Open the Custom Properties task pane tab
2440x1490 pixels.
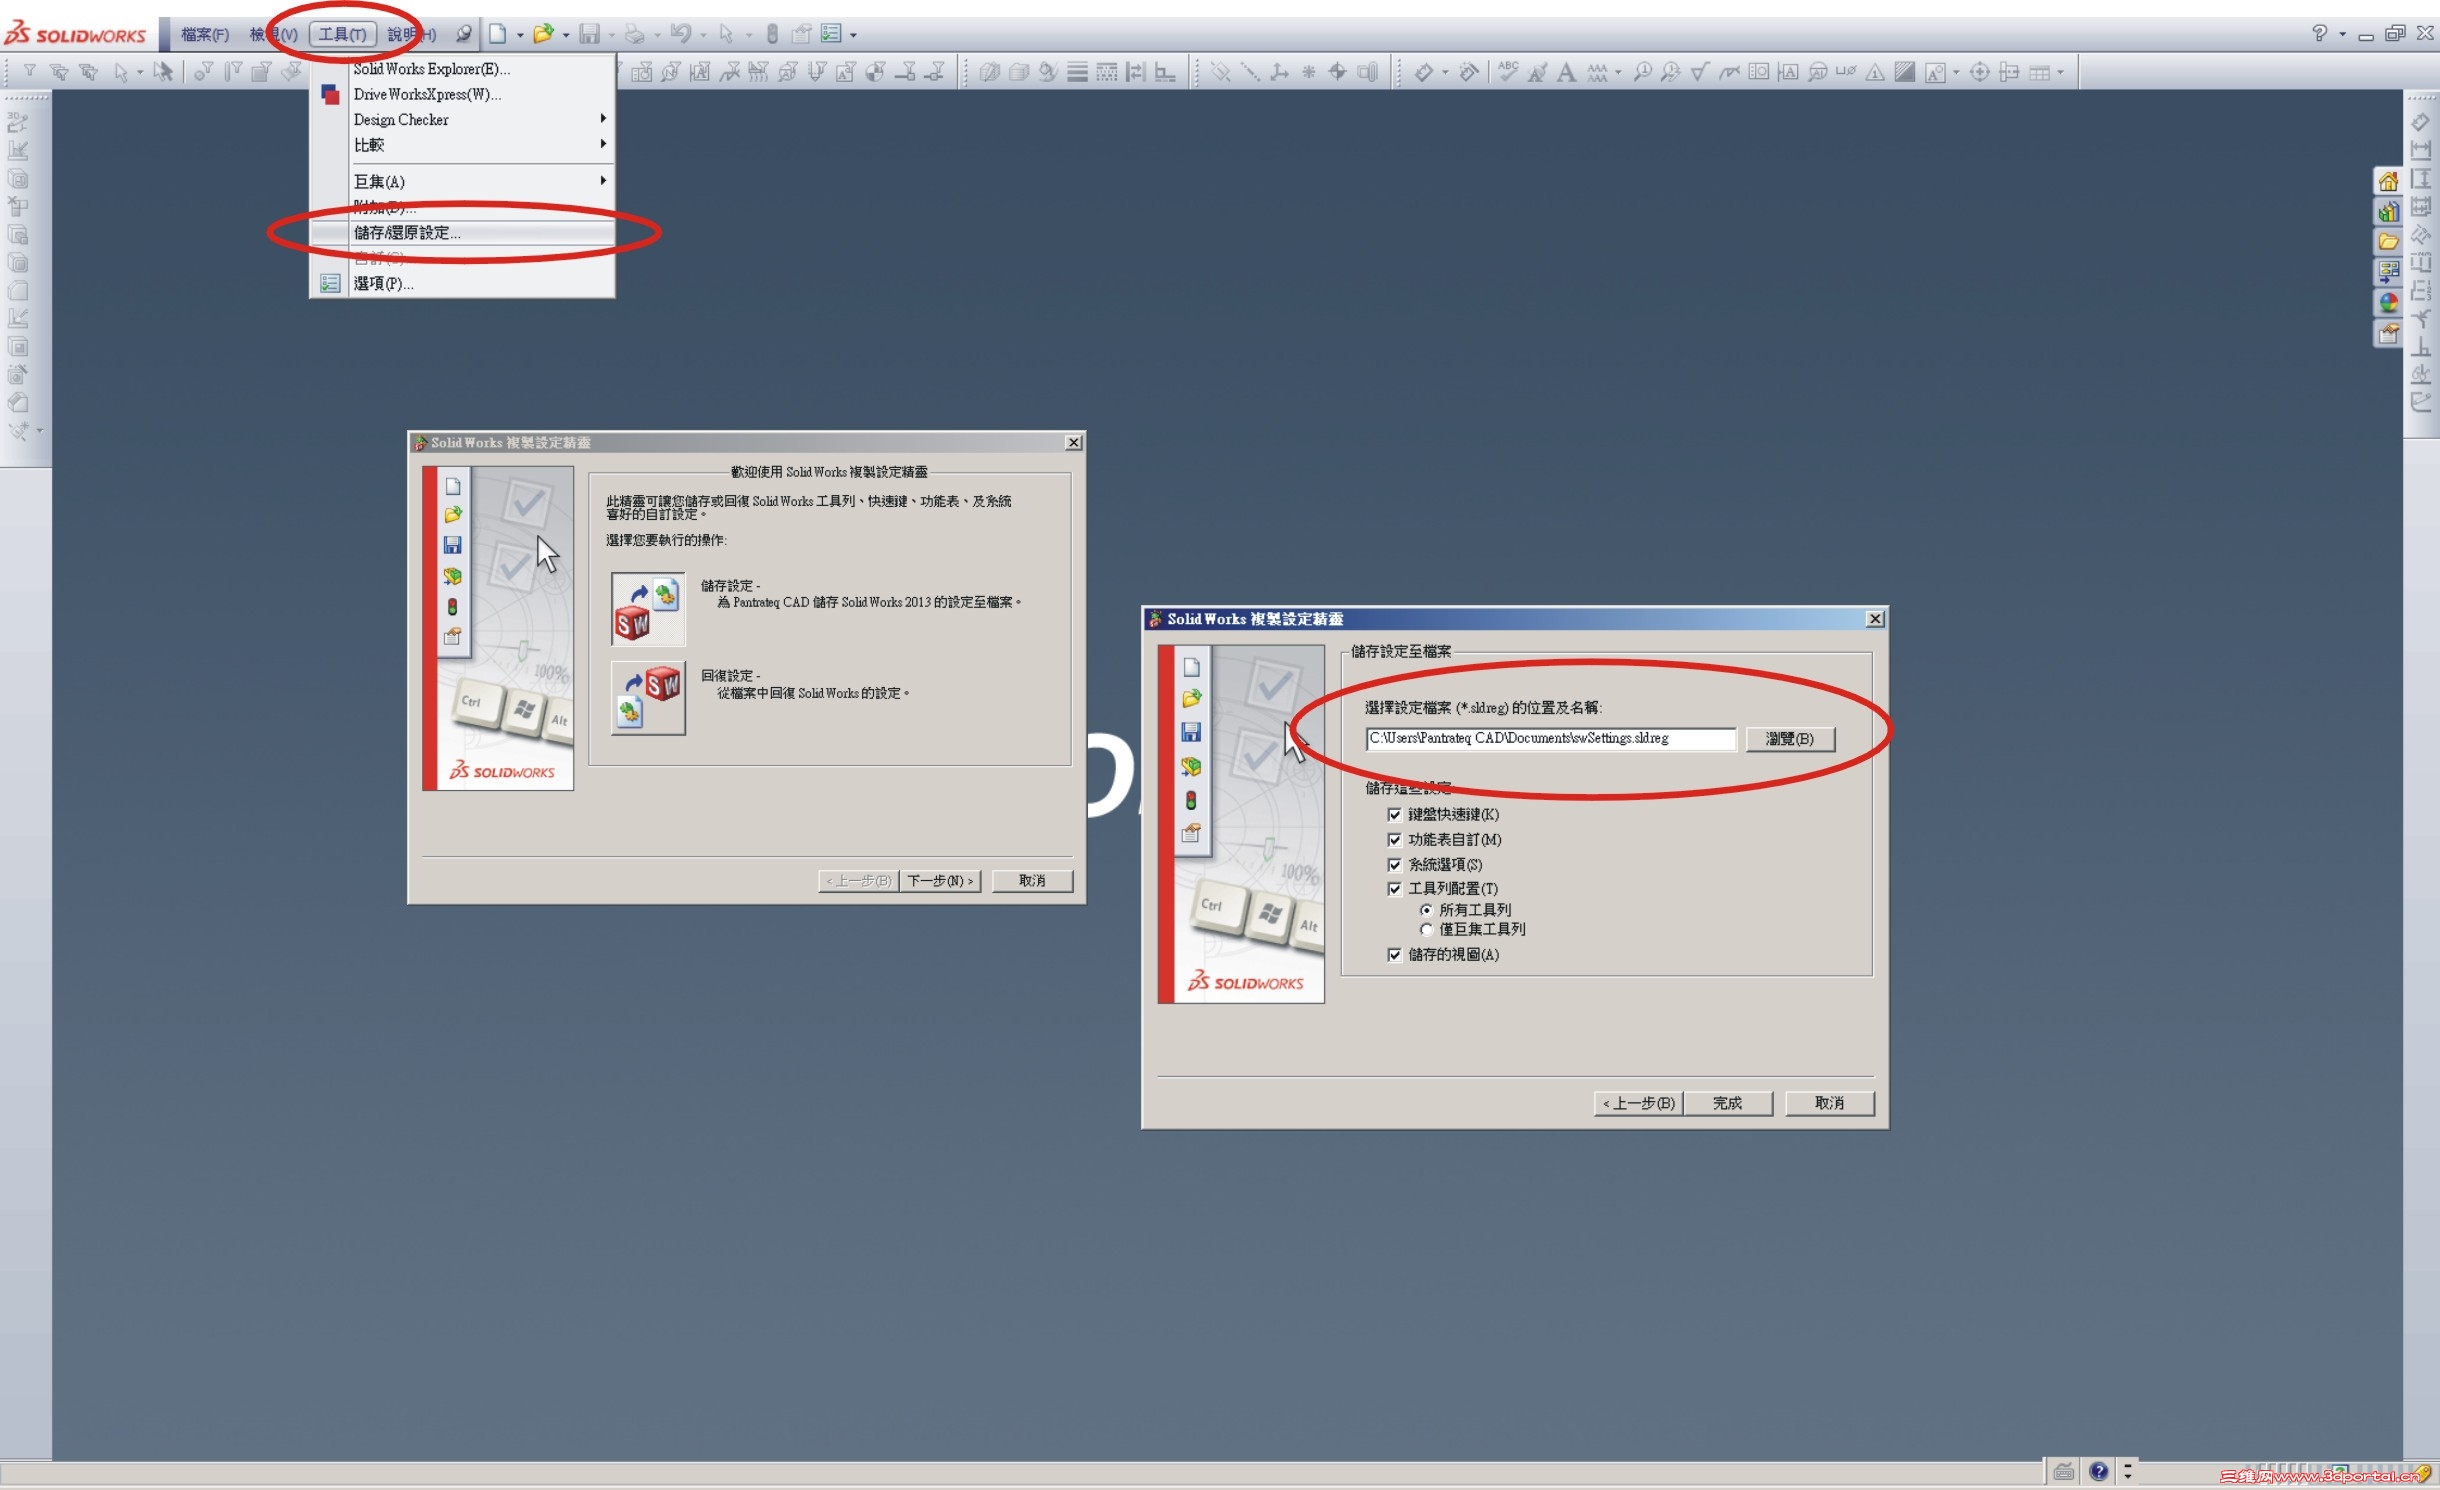(2388, 333)
